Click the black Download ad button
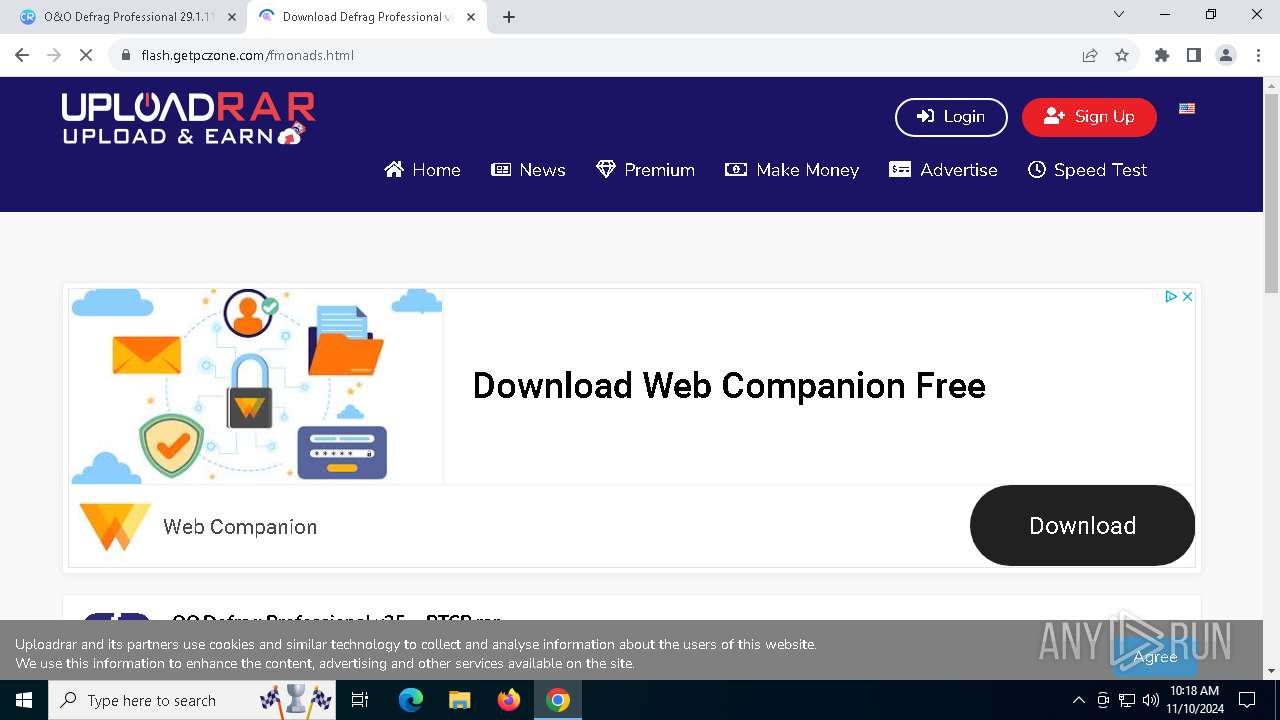 pyautogui.click(x=1082, y=526)
